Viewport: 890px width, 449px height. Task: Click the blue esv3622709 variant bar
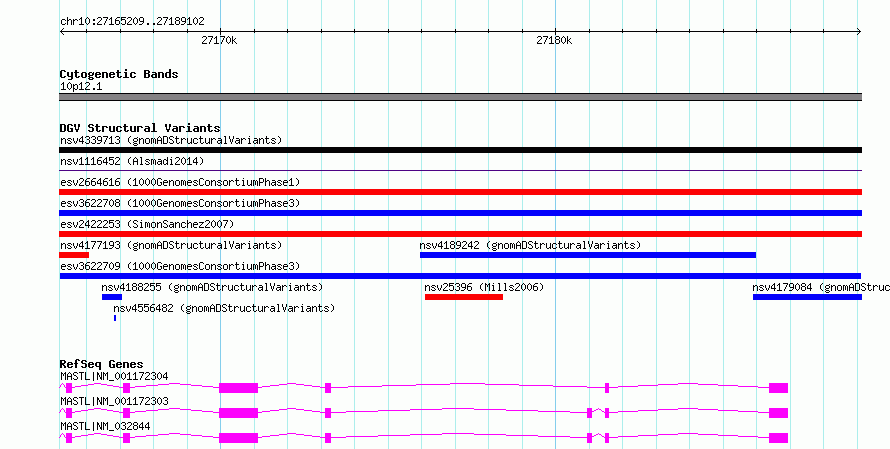pos(460,276)
